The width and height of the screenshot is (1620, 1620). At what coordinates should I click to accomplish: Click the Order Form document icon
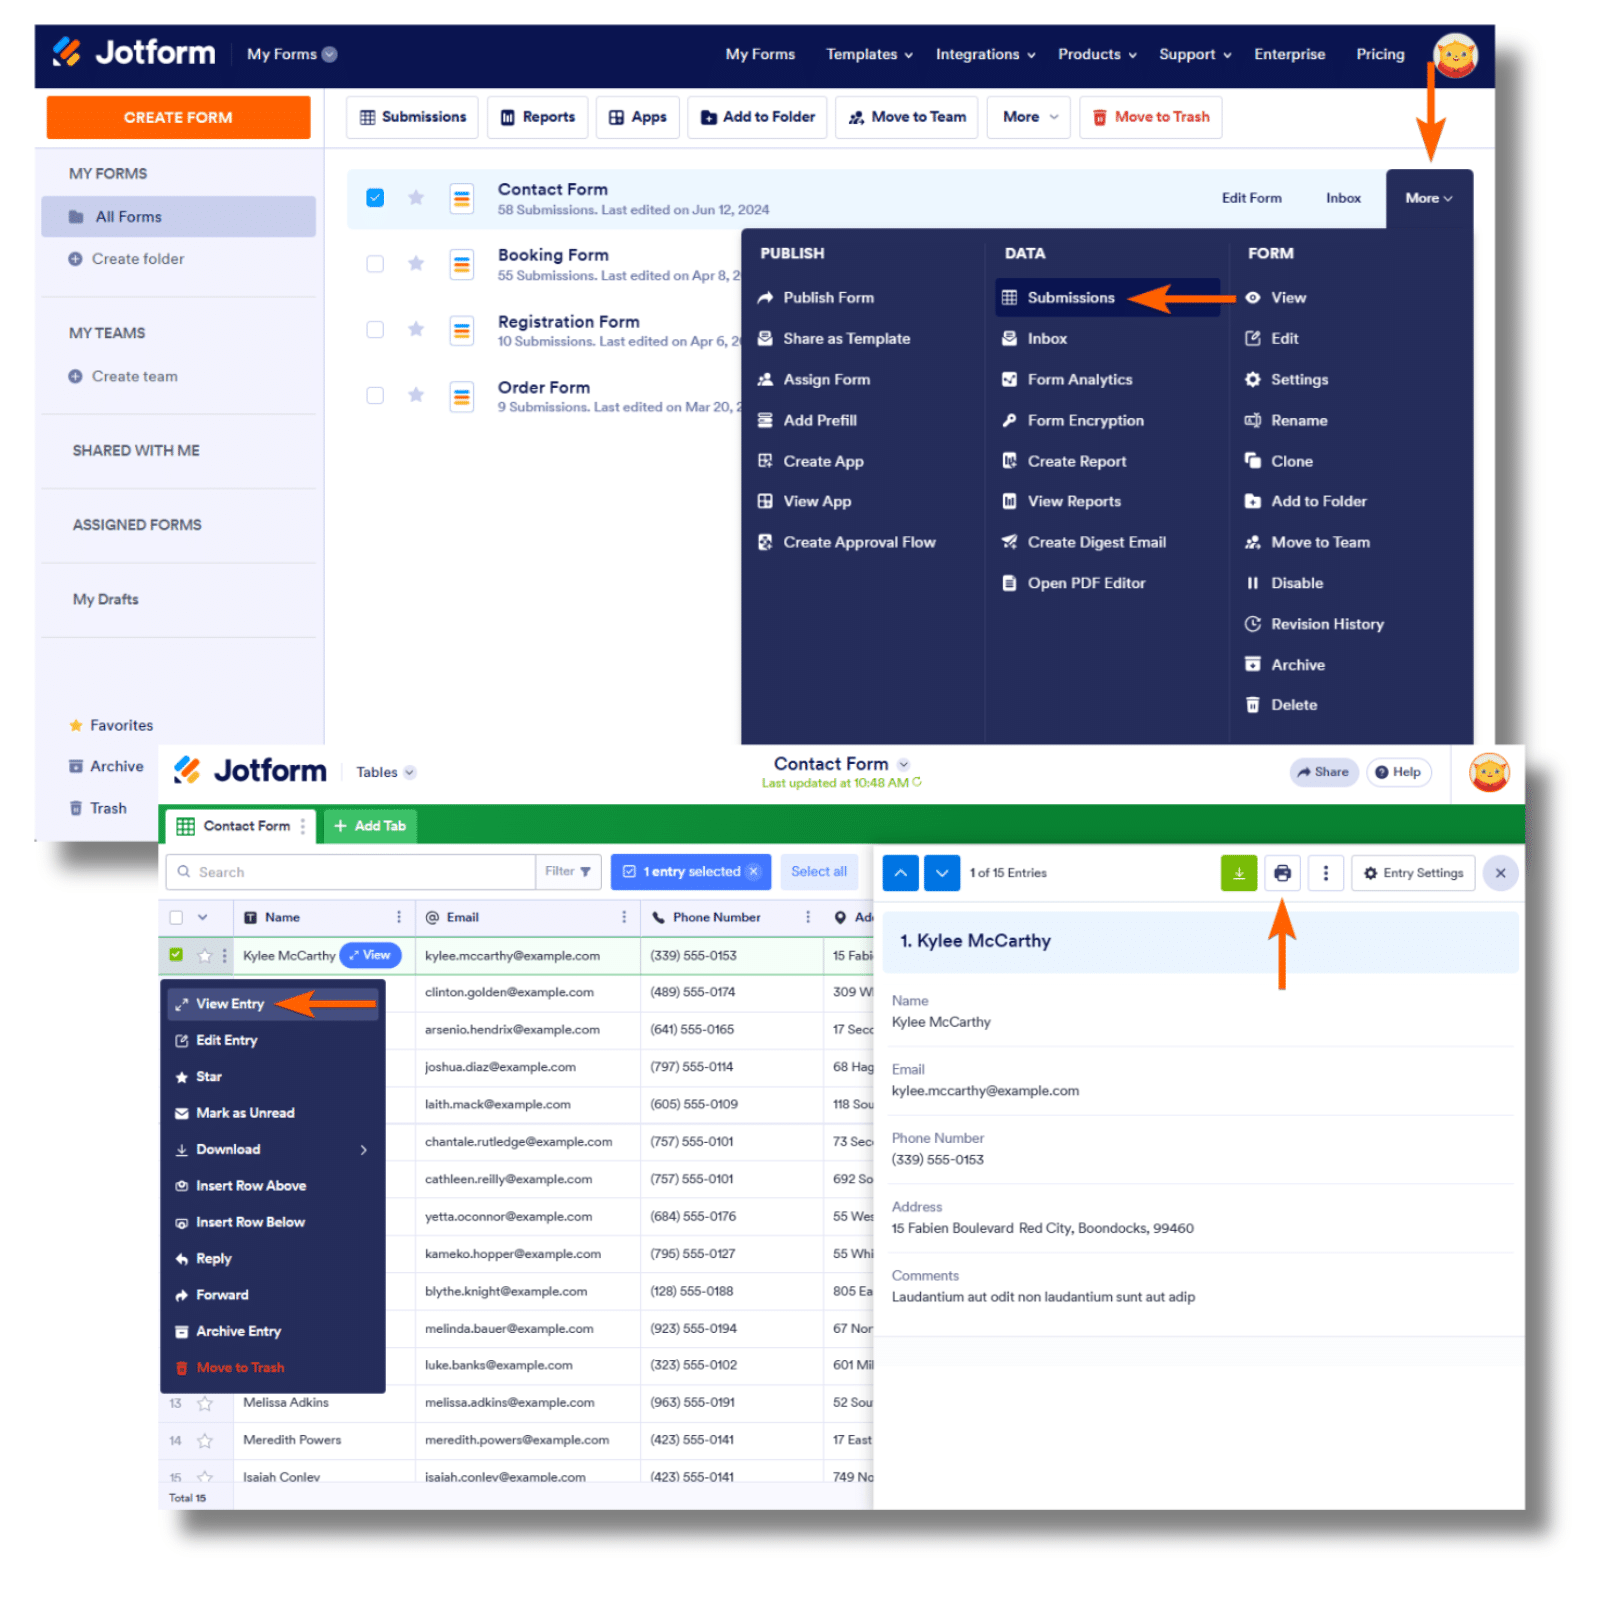(x=462, y=396)
